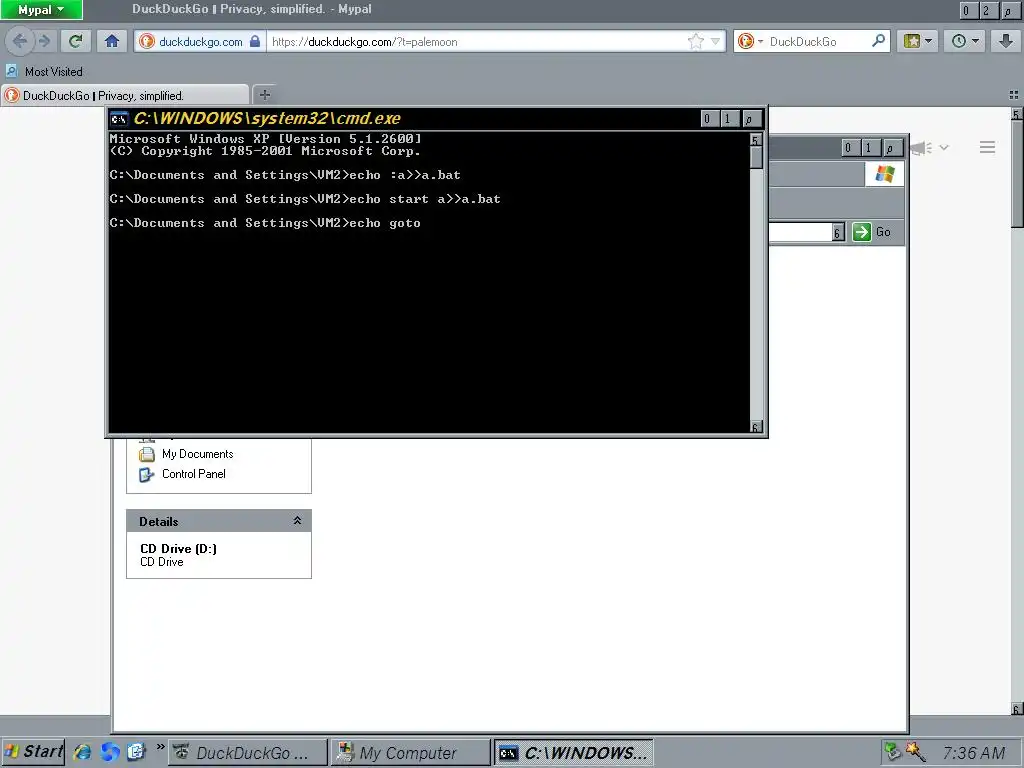This screenshot has width=1024, height=768.
Task: Open the downloads arrow button
Action: pyautogui.click(x=1006, y=42)
